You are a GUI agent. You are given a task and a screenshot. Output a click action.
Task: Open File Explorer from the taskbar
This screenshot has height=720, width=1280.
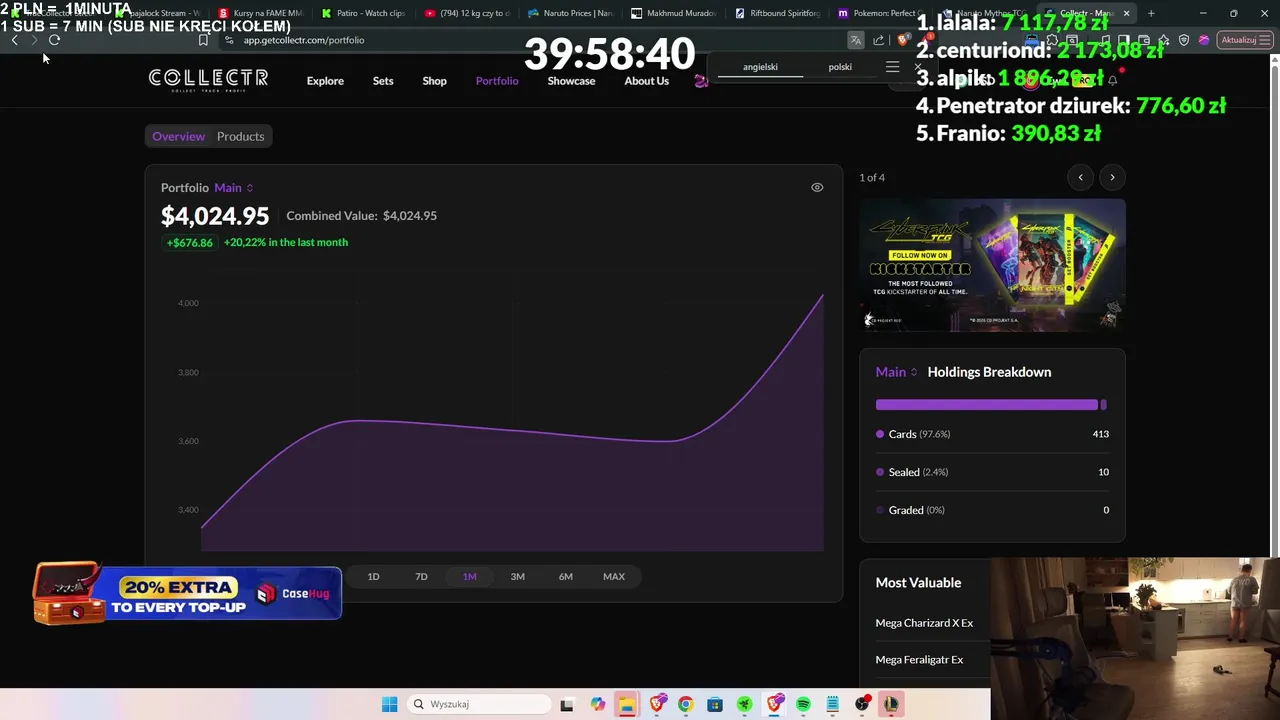[626, 704]
